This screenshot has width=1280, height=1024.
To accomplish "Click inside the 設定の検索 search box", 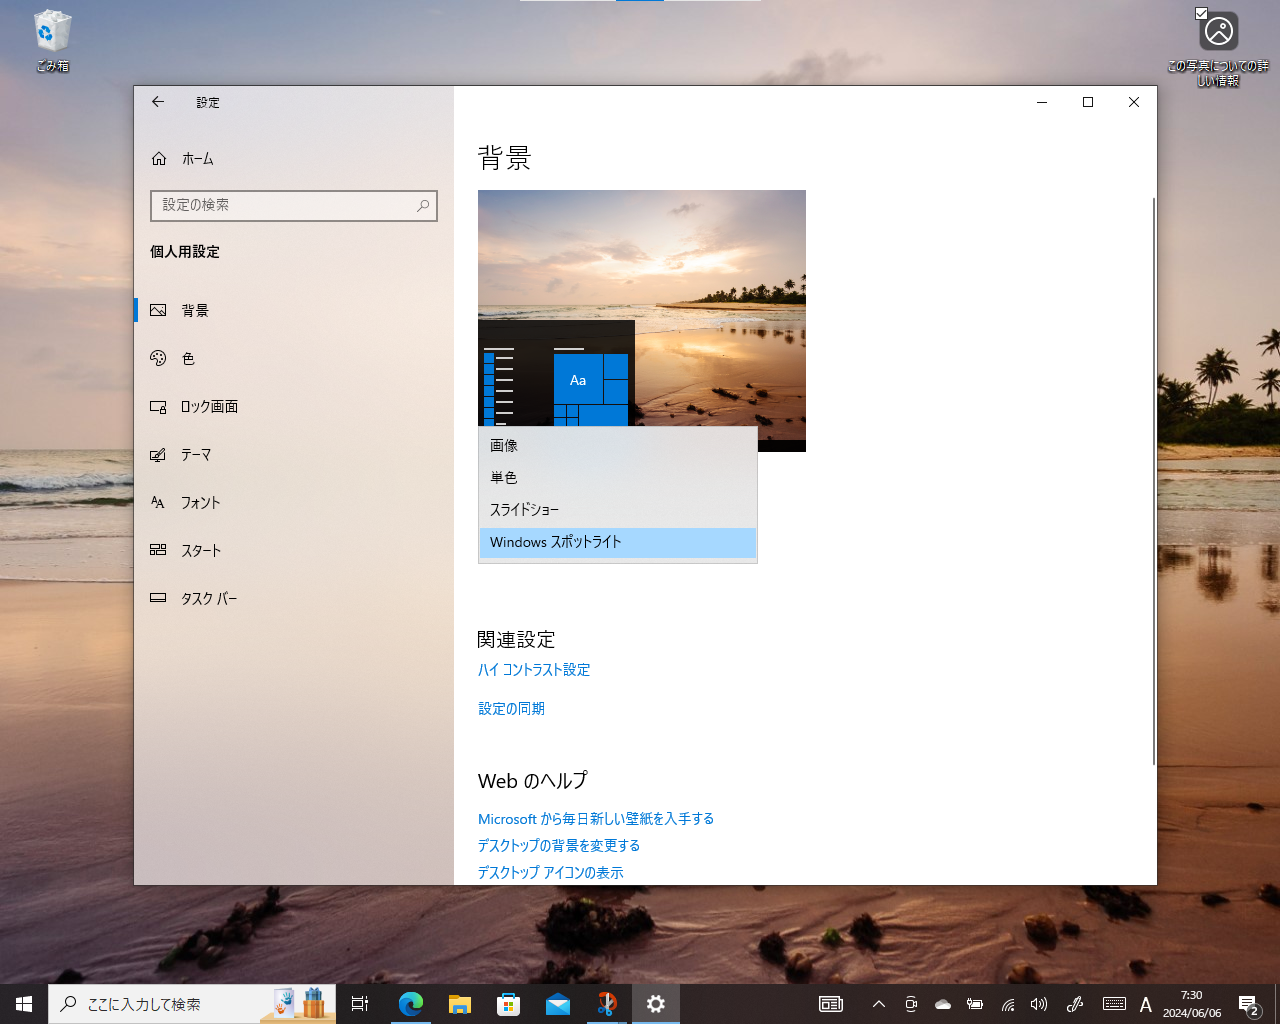I will coord(293,206).
